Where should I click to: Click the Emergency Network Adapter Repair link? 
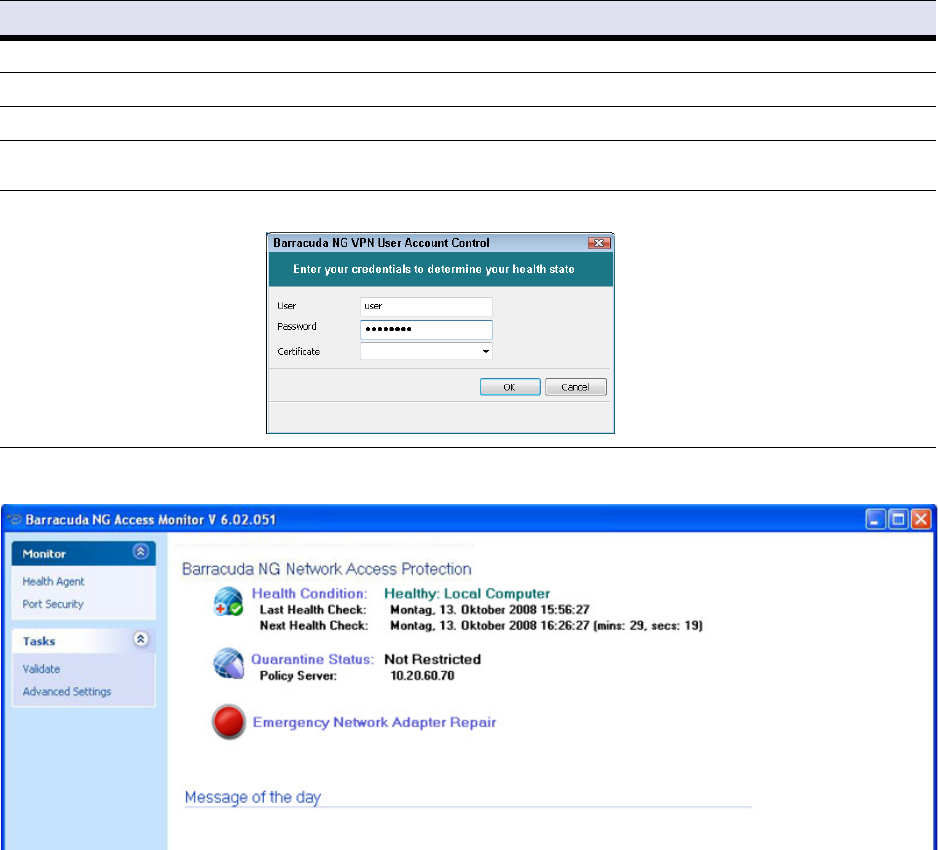coord(374,723)
